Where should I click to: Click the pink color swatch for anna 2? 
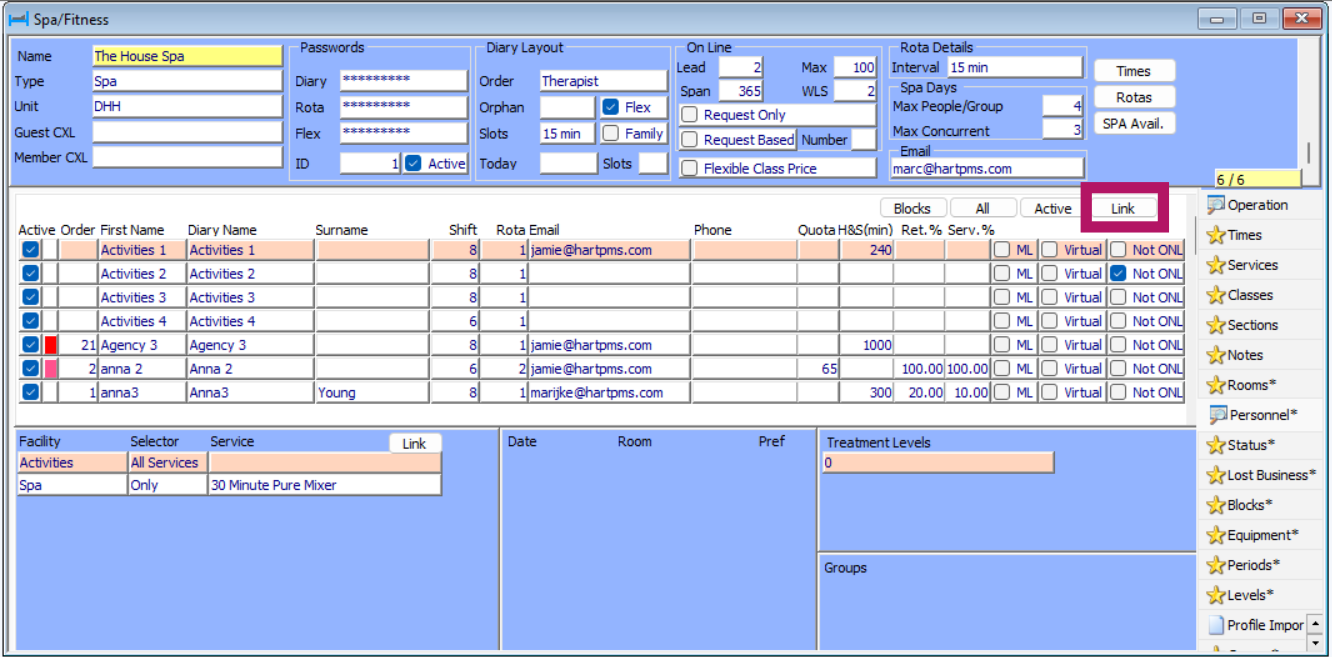tap(50, 369)
